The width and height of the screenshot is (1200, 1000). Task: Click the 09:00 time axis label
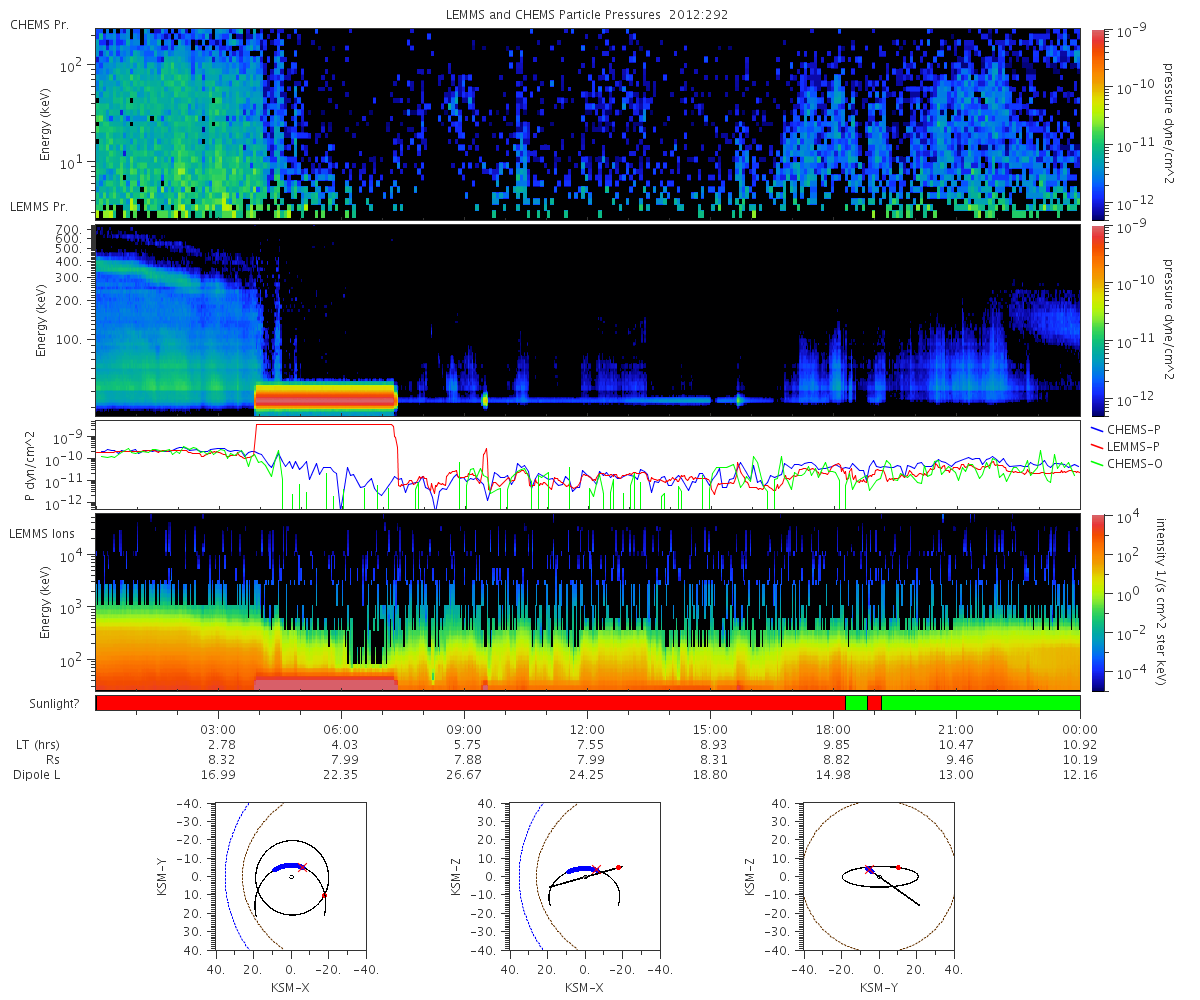464,729
